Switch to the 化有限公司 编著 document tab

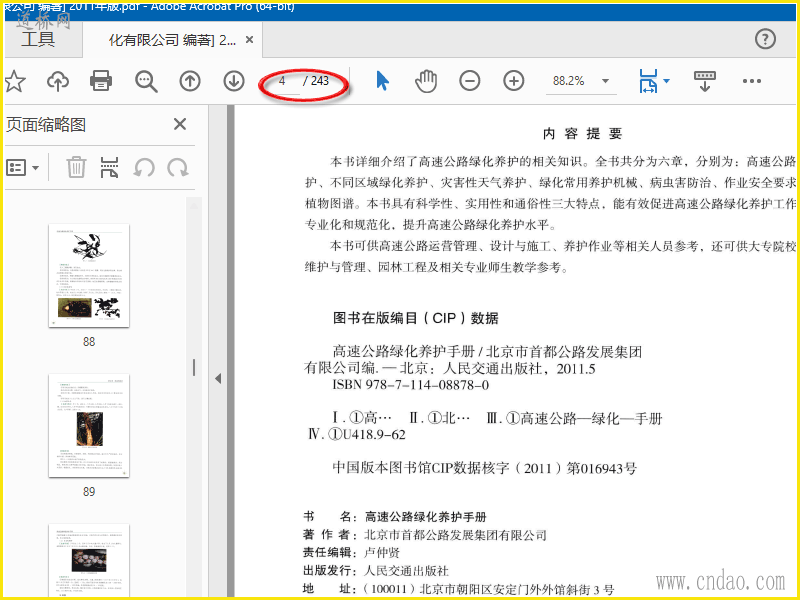172,40
